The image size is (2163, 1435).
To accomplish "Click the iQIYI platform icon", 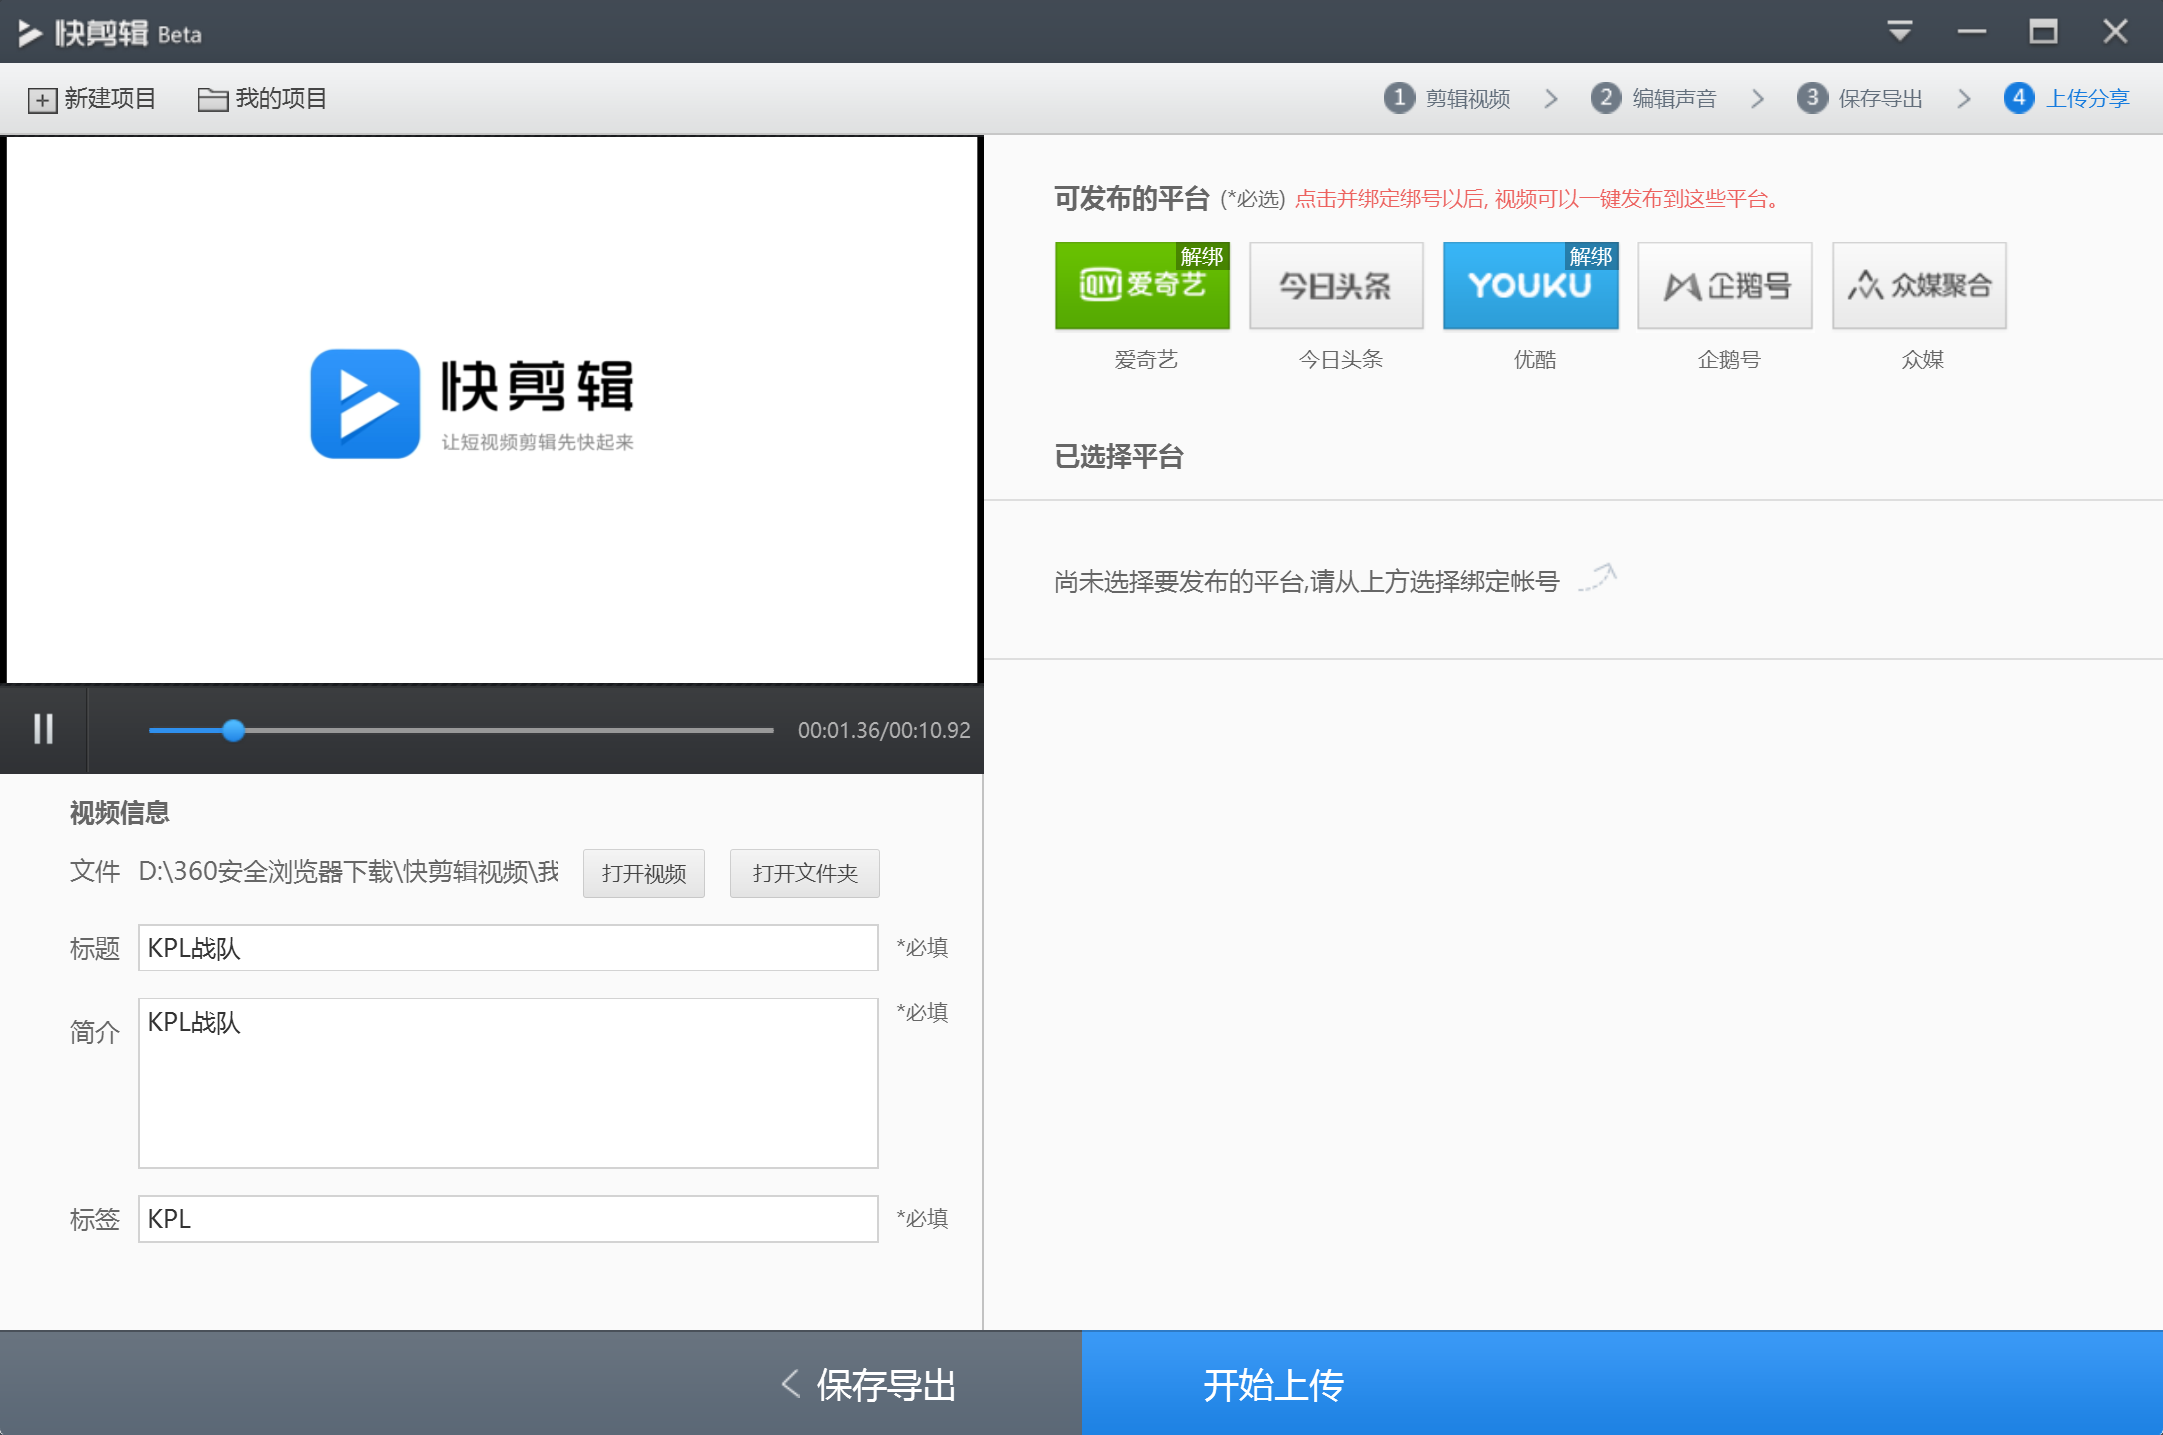I will [x=1140, y=288].
